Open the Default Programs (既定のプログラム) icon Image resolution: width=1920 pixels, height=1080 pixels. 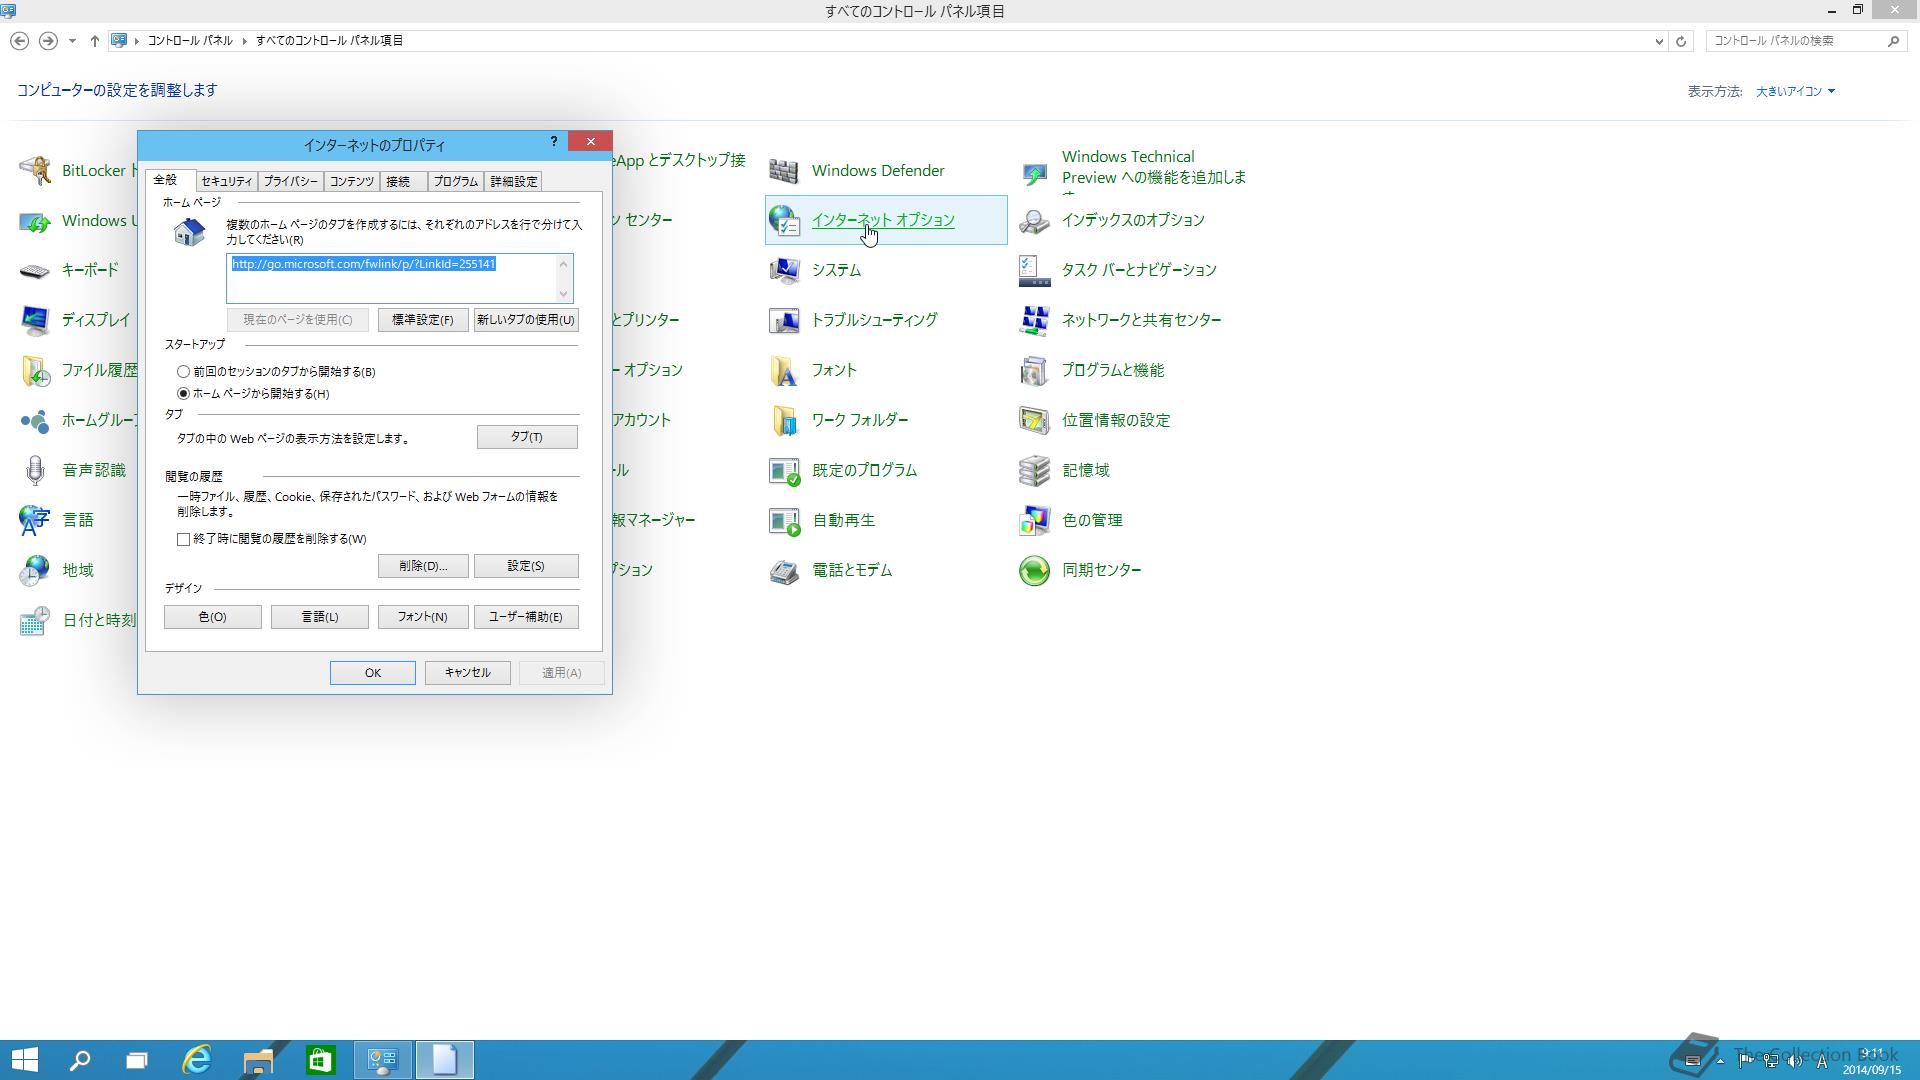[x=784, y=470]
